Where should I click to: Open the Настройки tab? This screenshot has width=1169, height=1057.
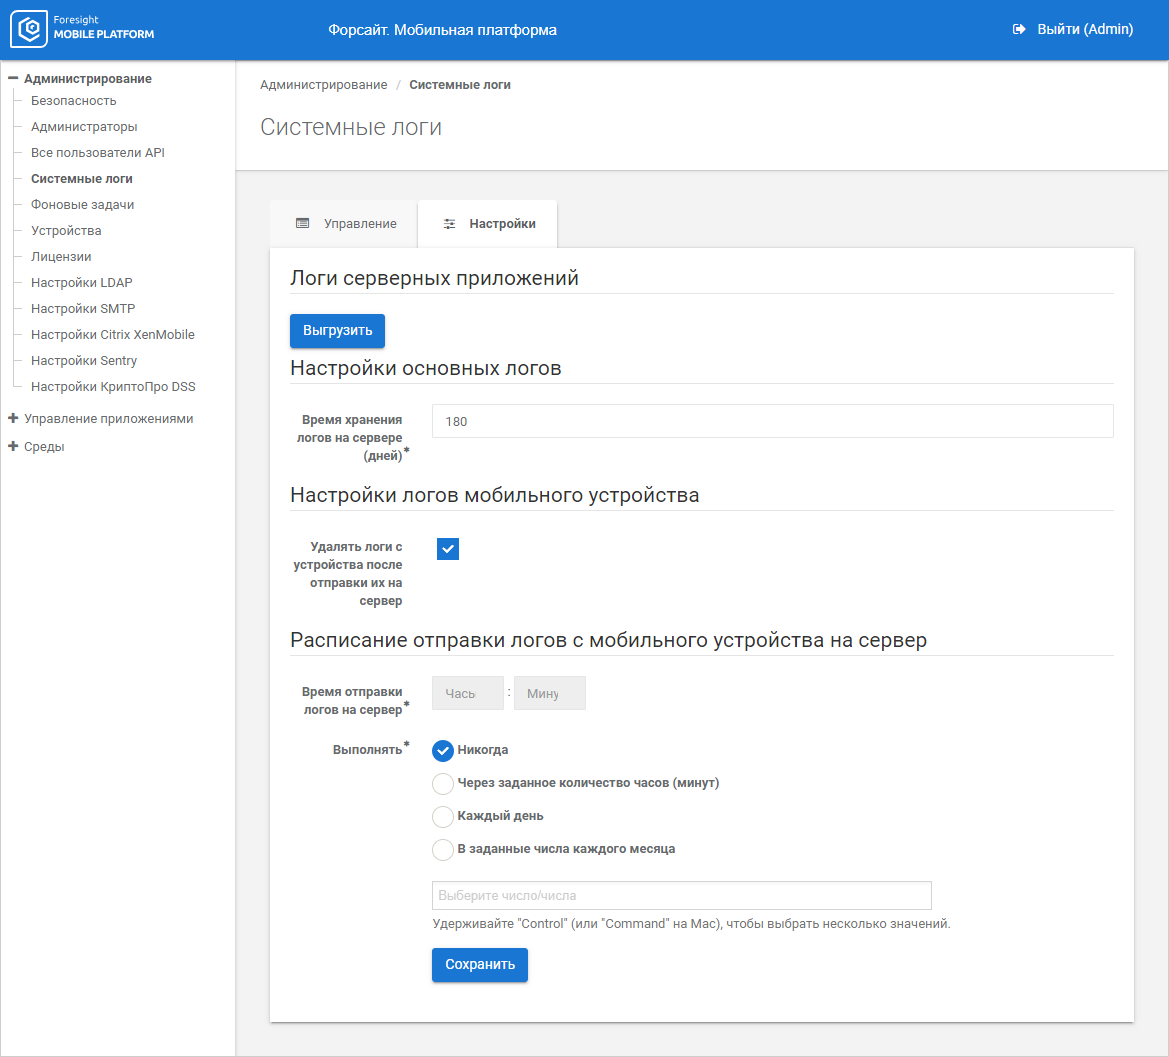click(489, 224)
